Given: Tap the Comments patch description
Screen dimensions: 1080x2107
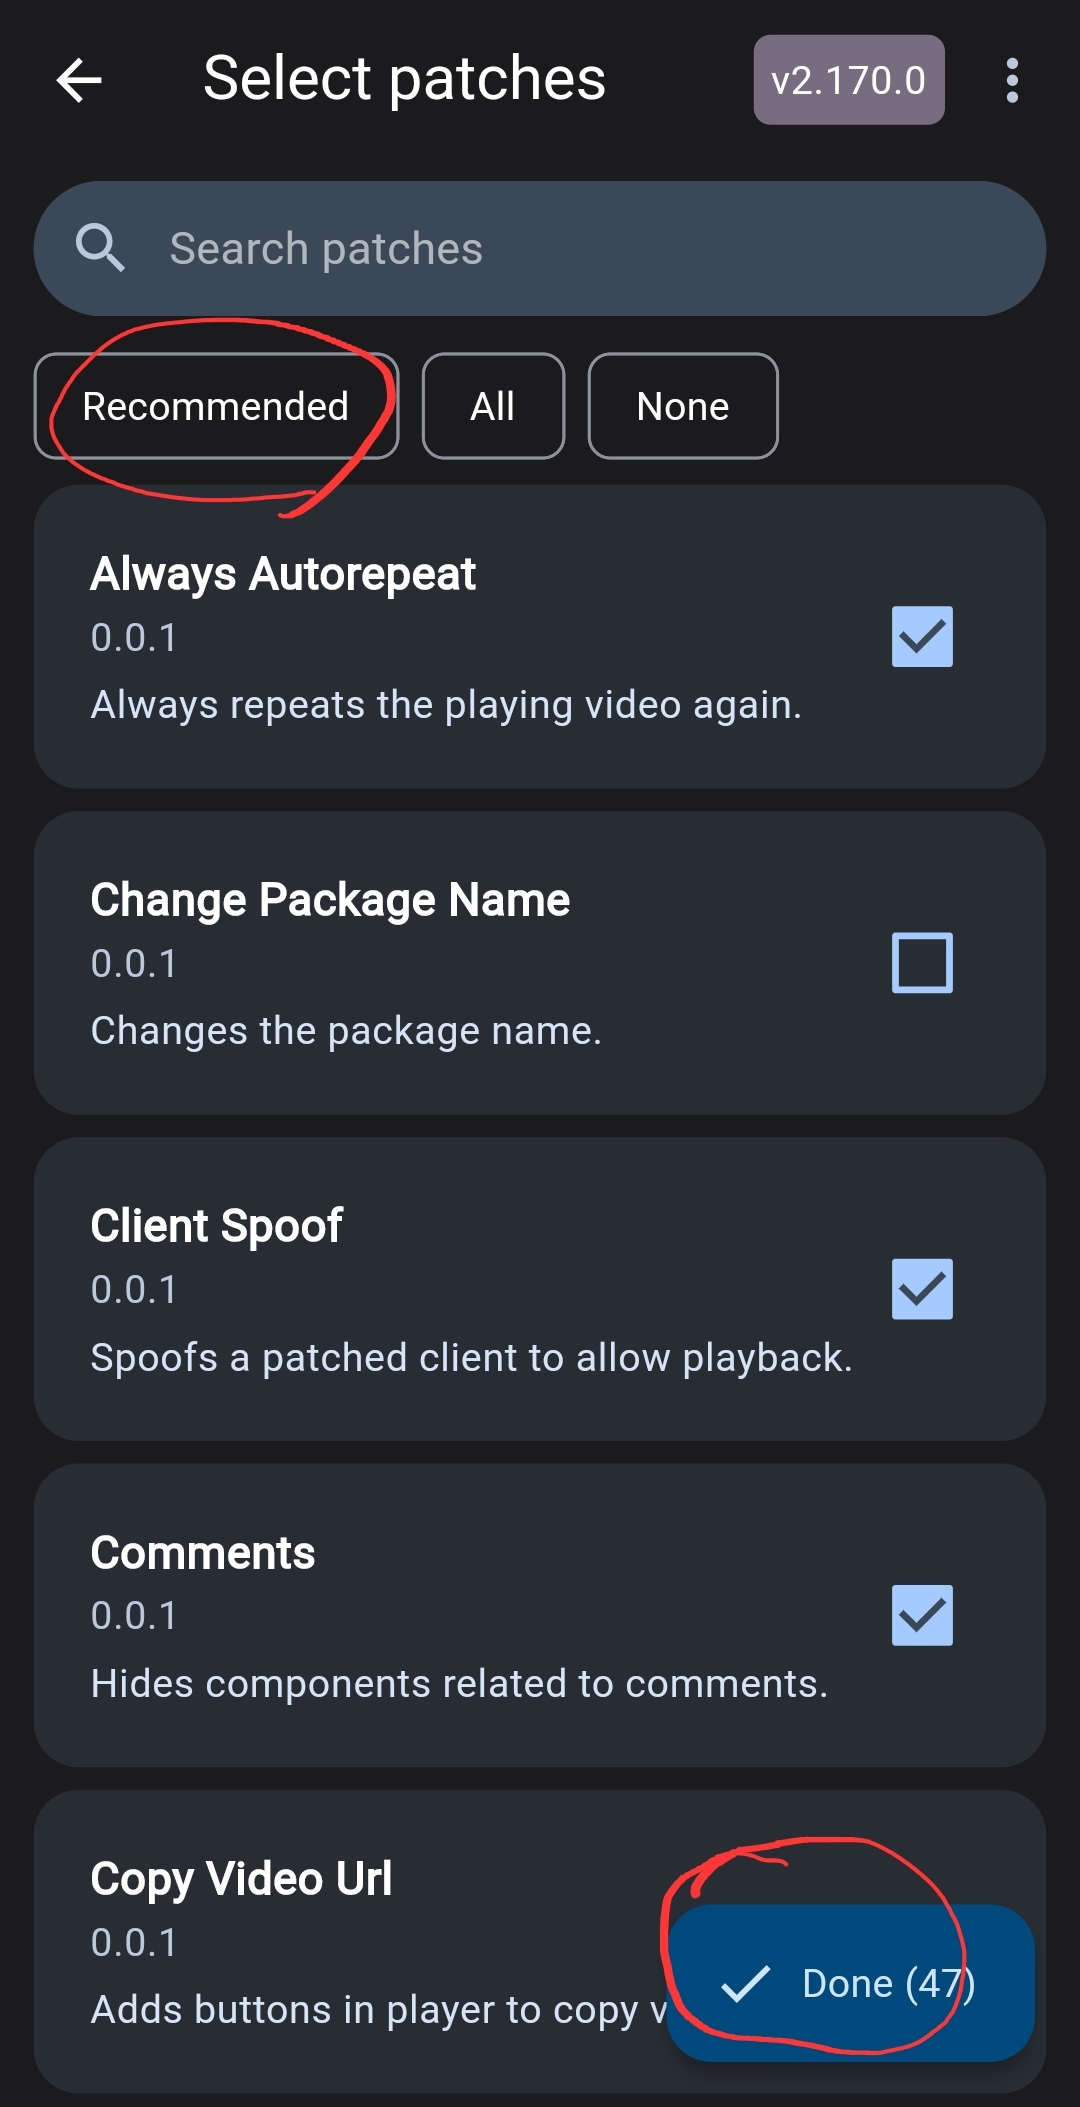Looking at the screenshot, I should click(459, 1684).
